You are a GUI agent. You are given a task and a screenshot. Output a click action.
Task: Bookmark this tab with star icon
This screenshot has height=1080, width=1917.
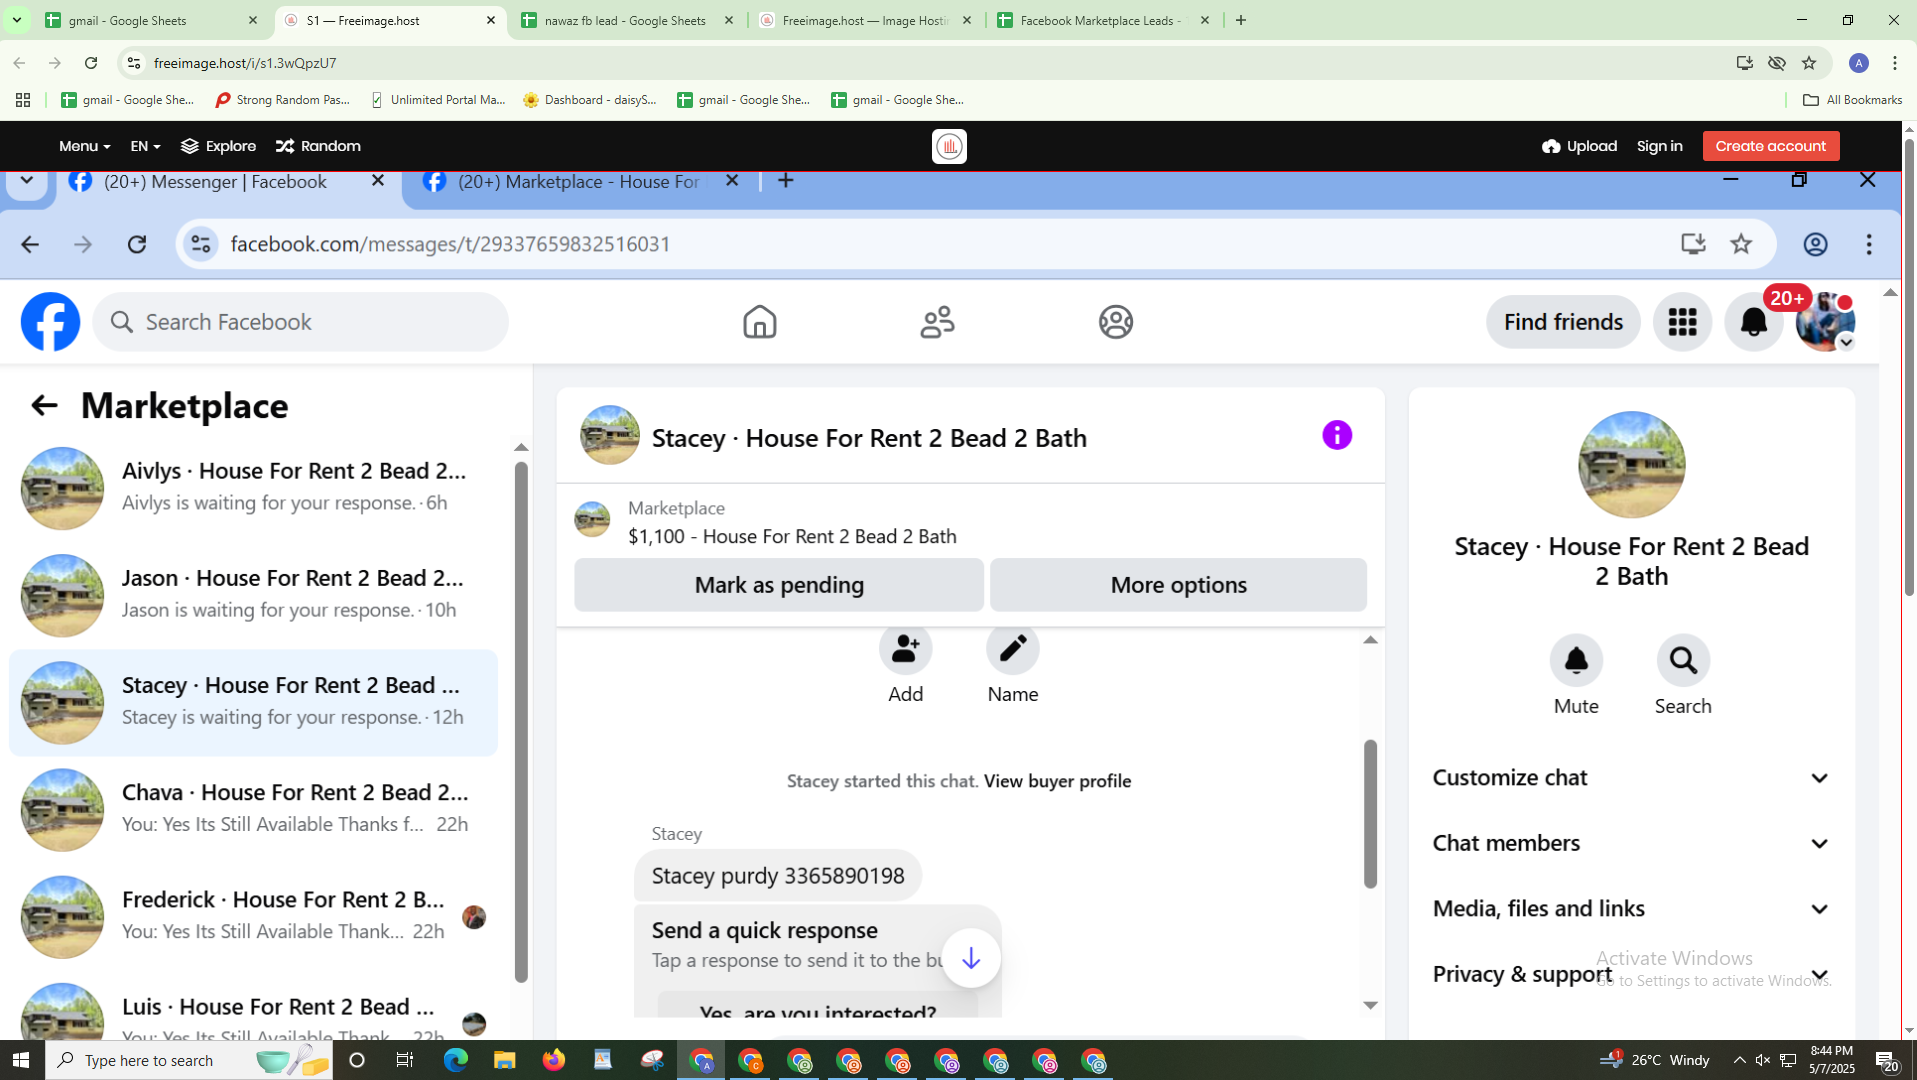[x=1809, y=63]
